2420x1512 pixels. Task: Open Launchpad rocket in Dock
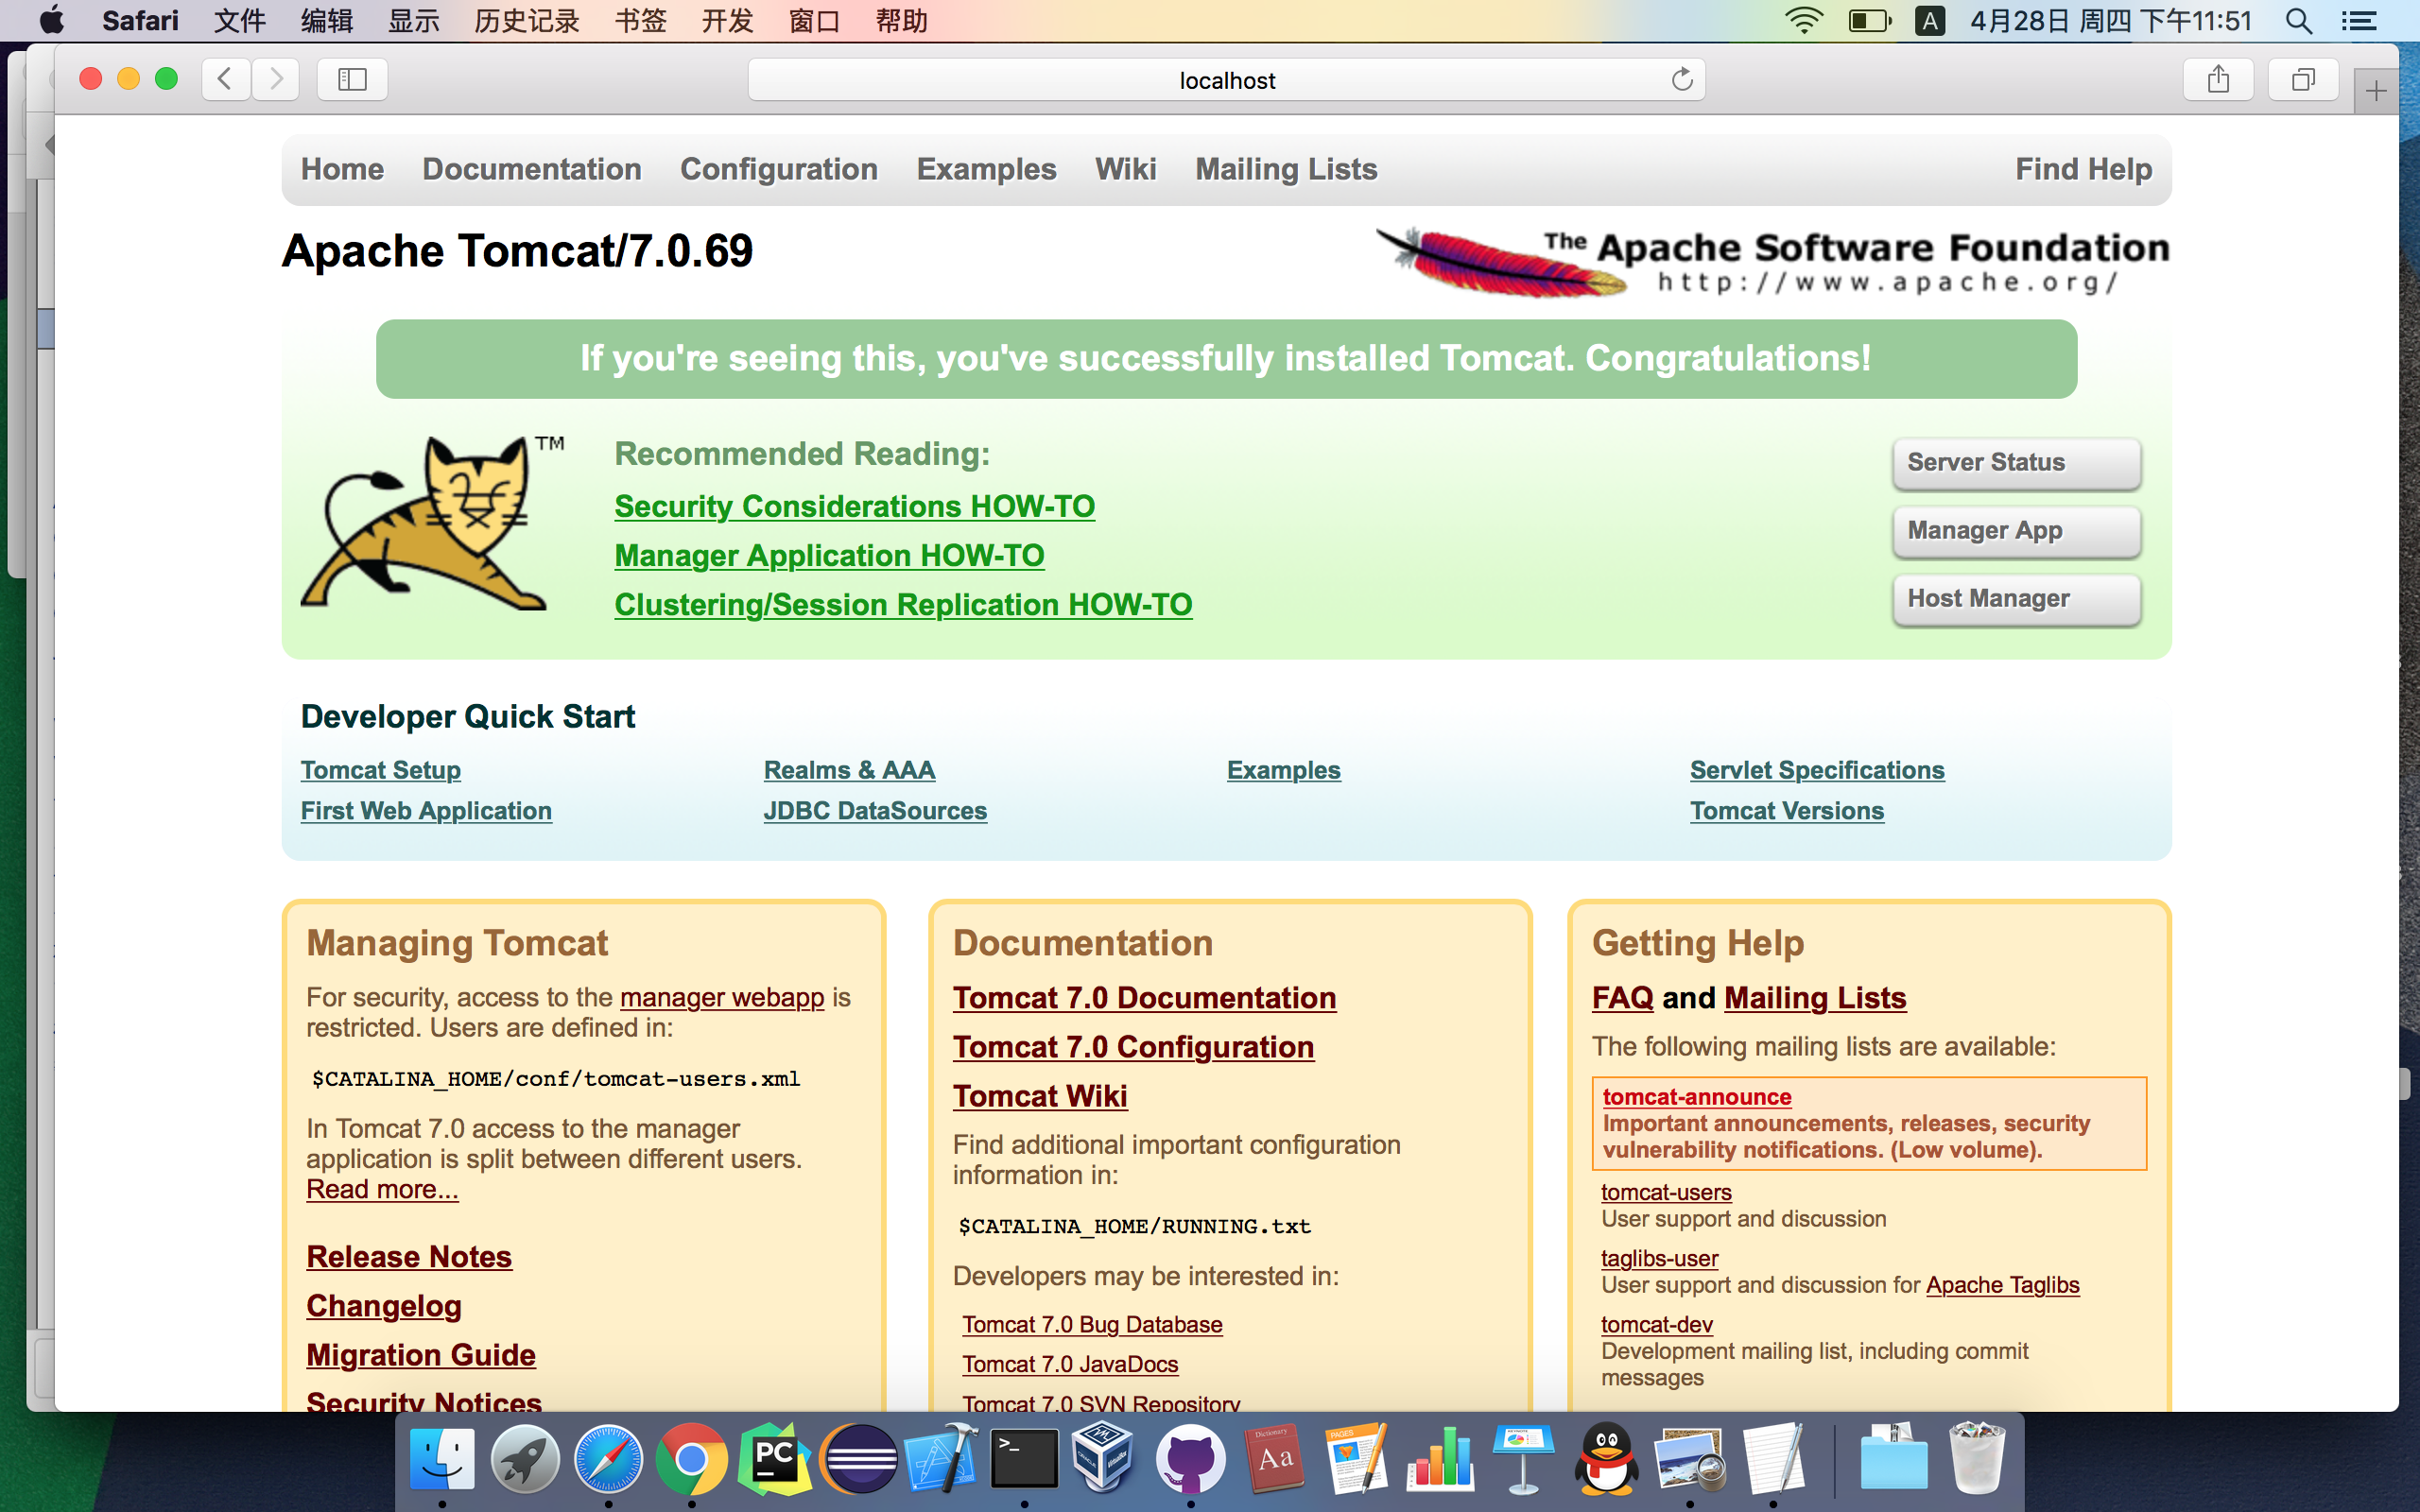pyautogui.click(x=525, y=1459)
